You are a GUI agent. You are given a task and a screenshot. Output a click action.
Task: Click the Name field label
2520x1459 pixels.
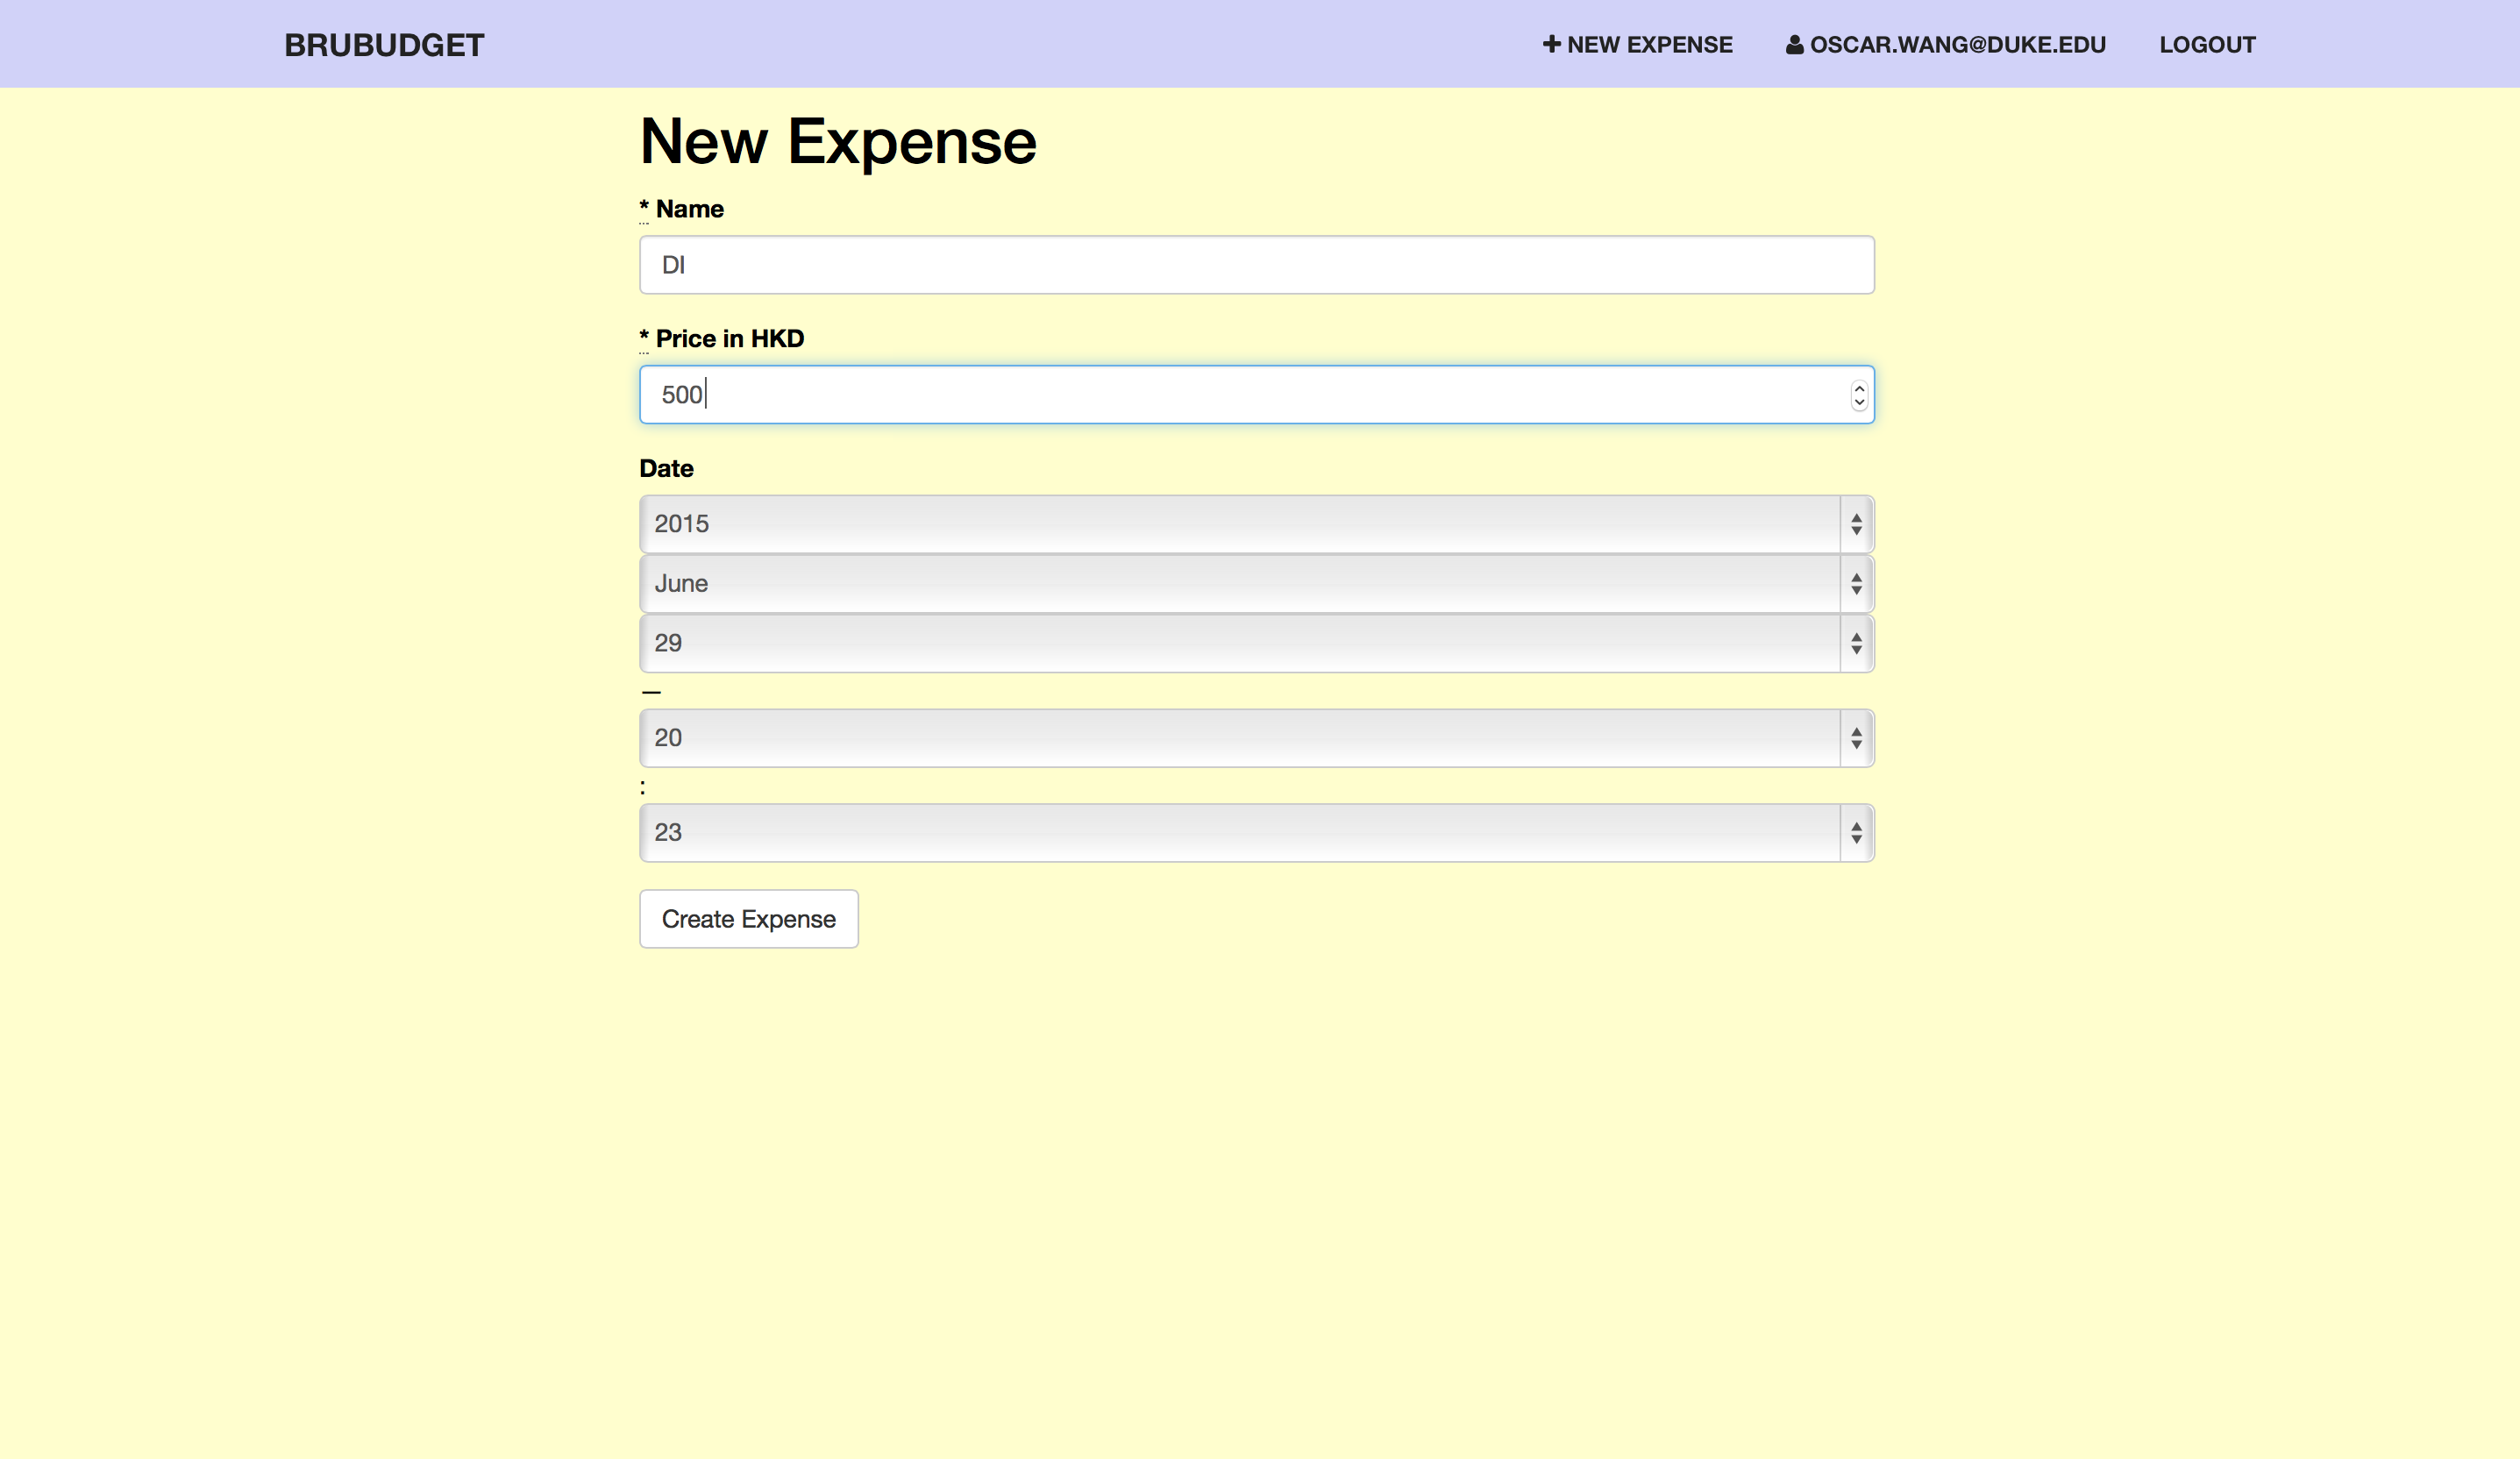pyautogui.click(x=689, y=209)
